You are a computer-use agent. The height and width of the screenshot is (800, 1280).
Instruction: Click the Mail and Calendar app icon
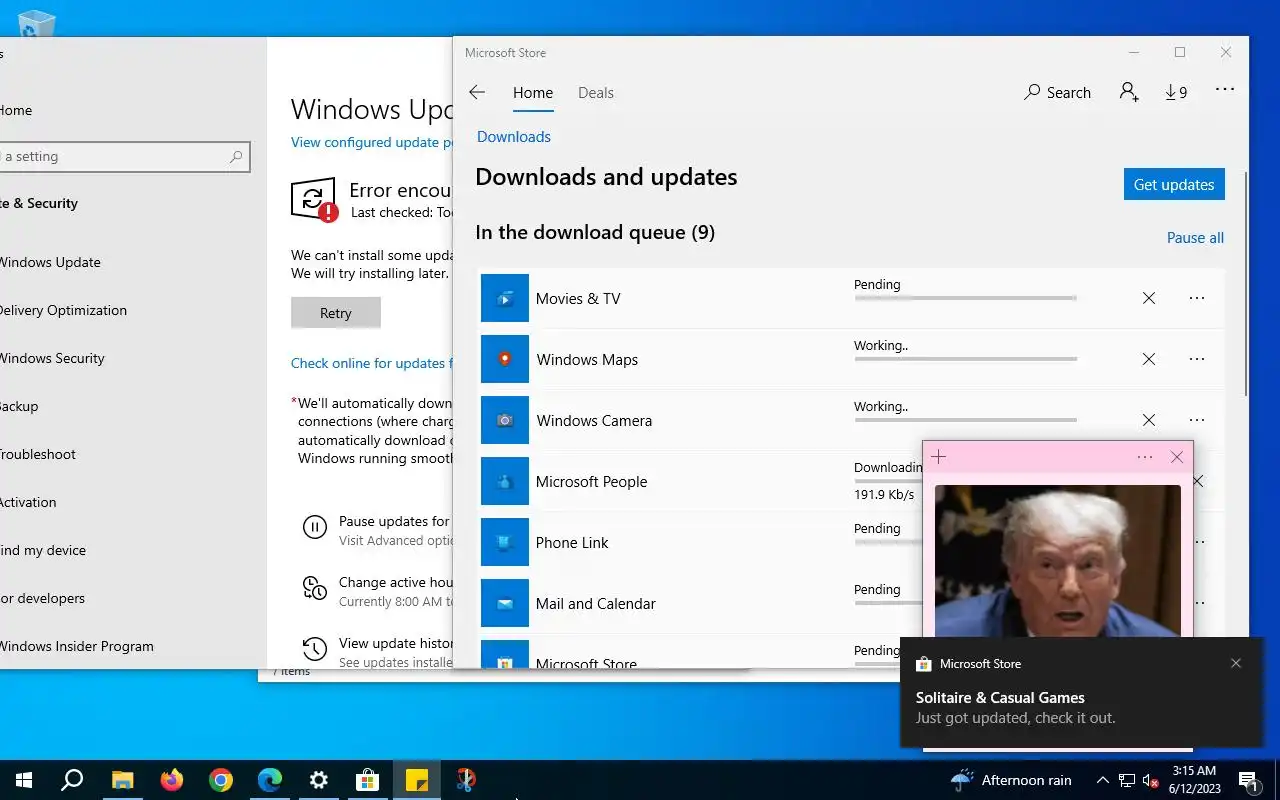(505, 603)
